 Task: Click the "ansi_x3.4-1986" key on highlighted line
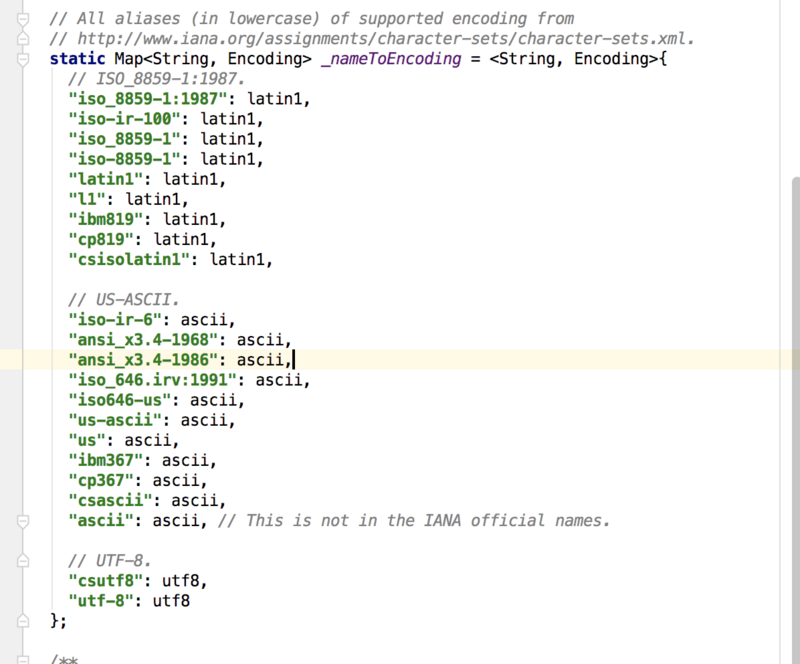click(x=143, y=360)
